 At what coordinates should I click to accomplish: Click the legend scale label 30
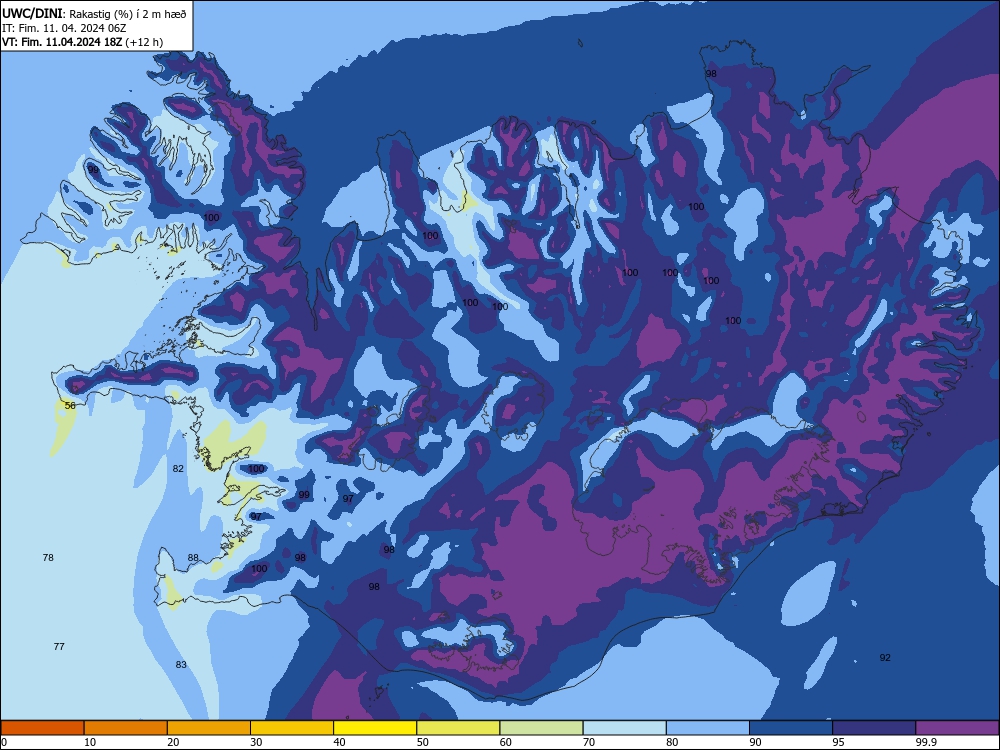256,742
